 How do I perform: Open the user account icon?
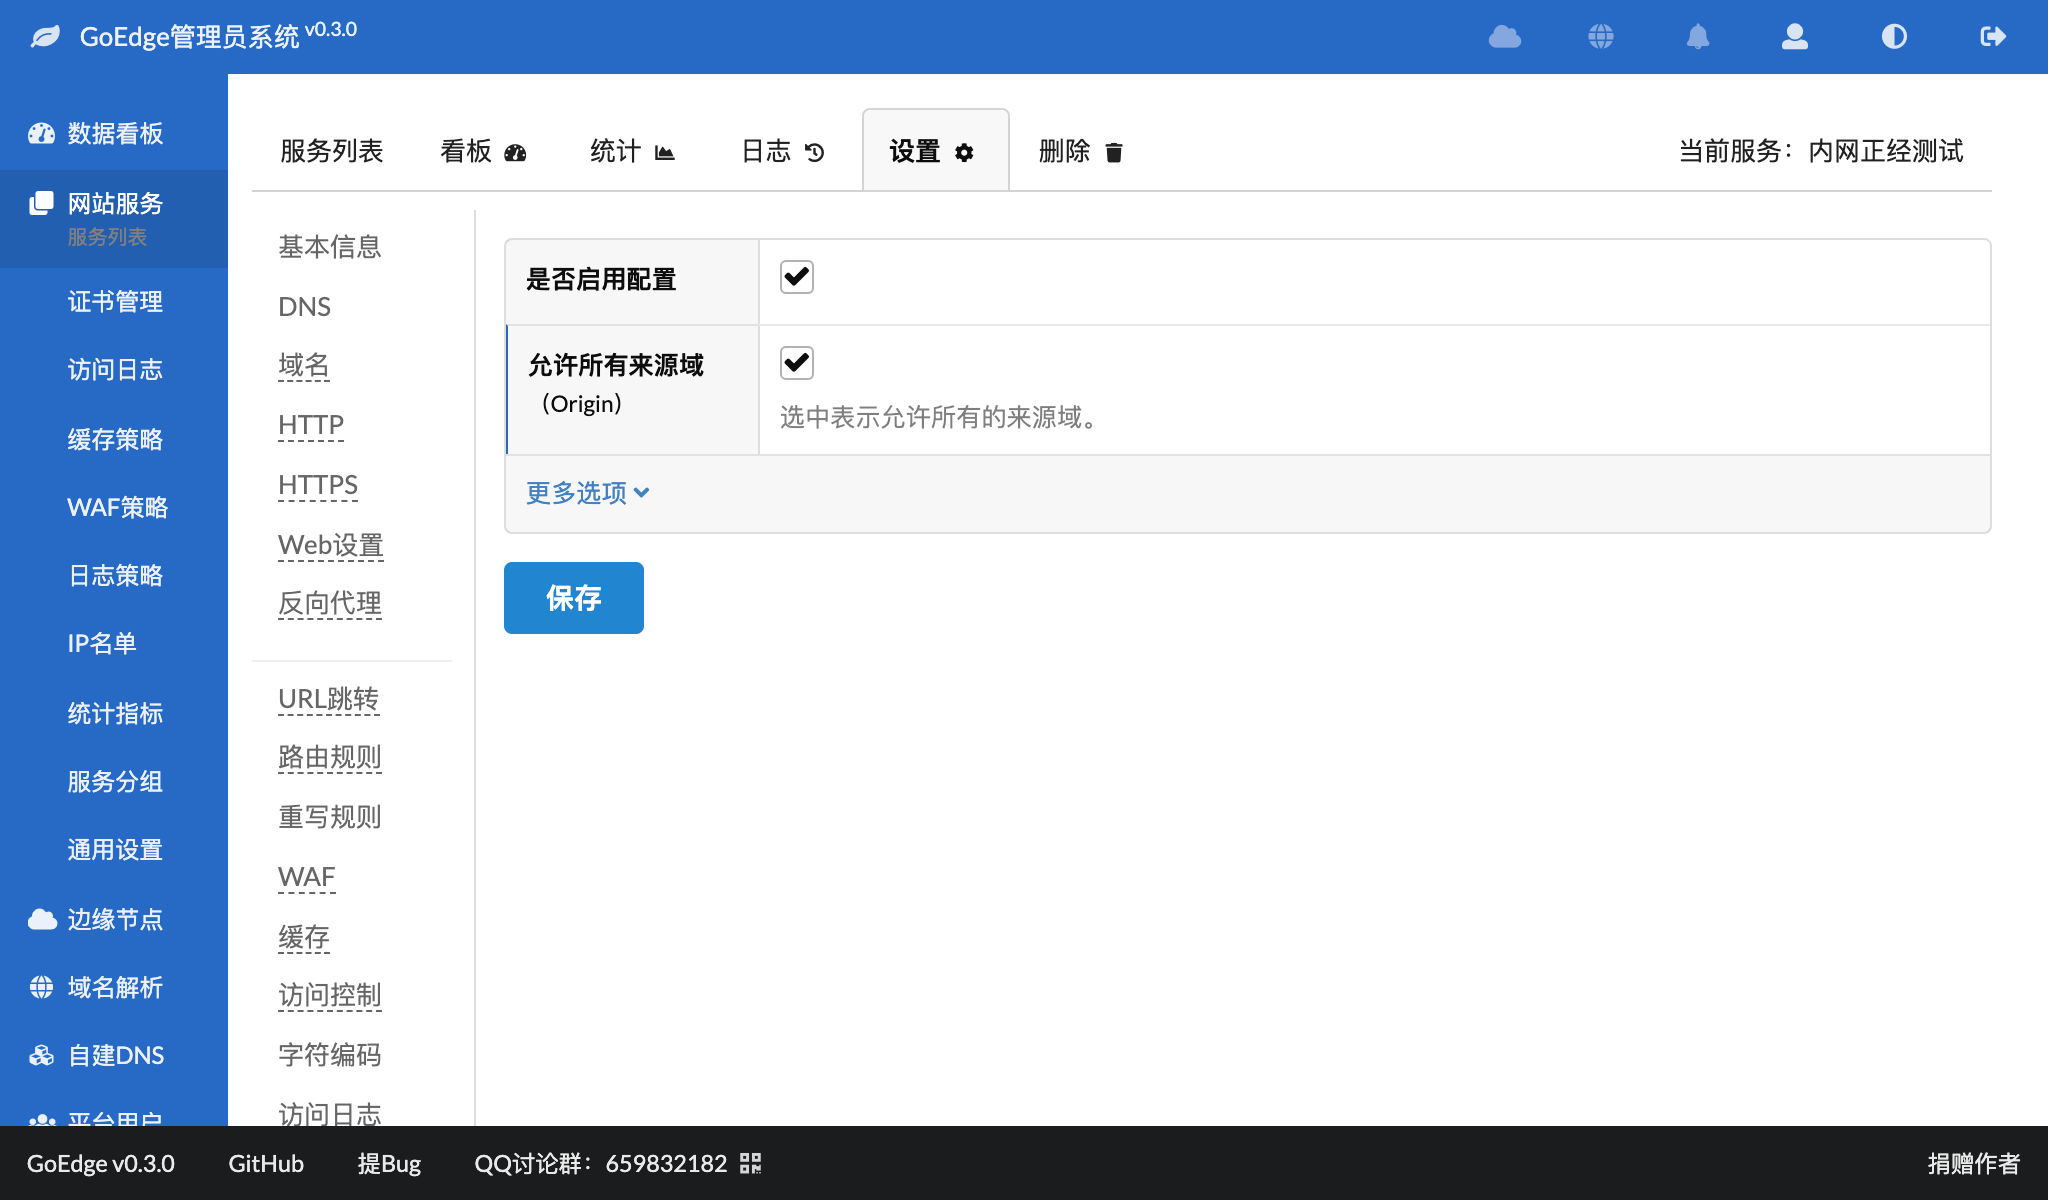(1795, 37)
